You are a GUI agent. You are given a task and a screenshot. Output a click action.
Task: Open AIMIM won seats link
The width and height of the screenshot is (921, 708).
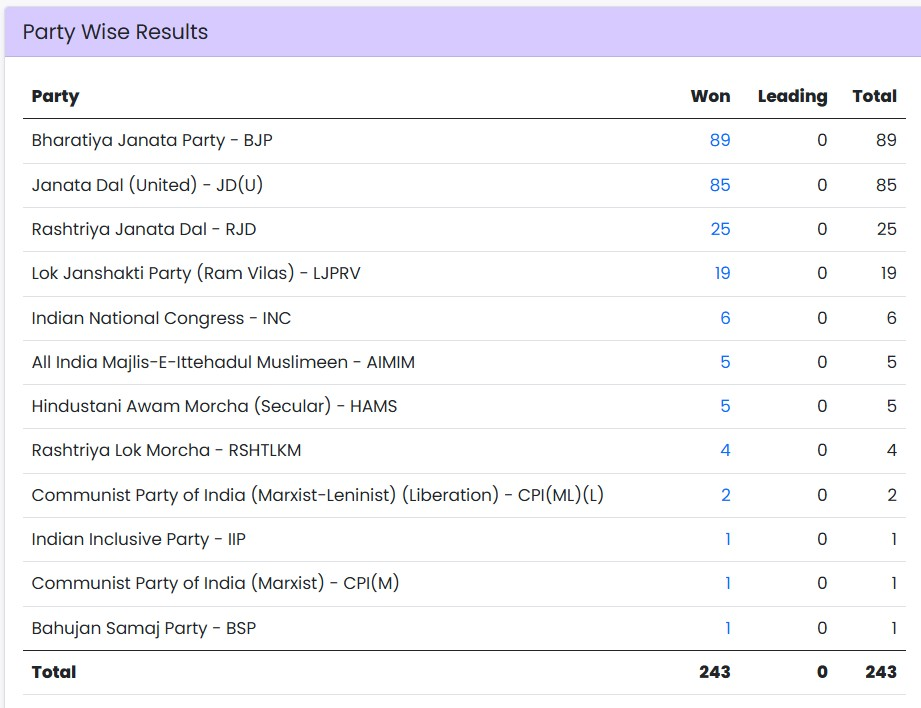[x=725, y=362]
